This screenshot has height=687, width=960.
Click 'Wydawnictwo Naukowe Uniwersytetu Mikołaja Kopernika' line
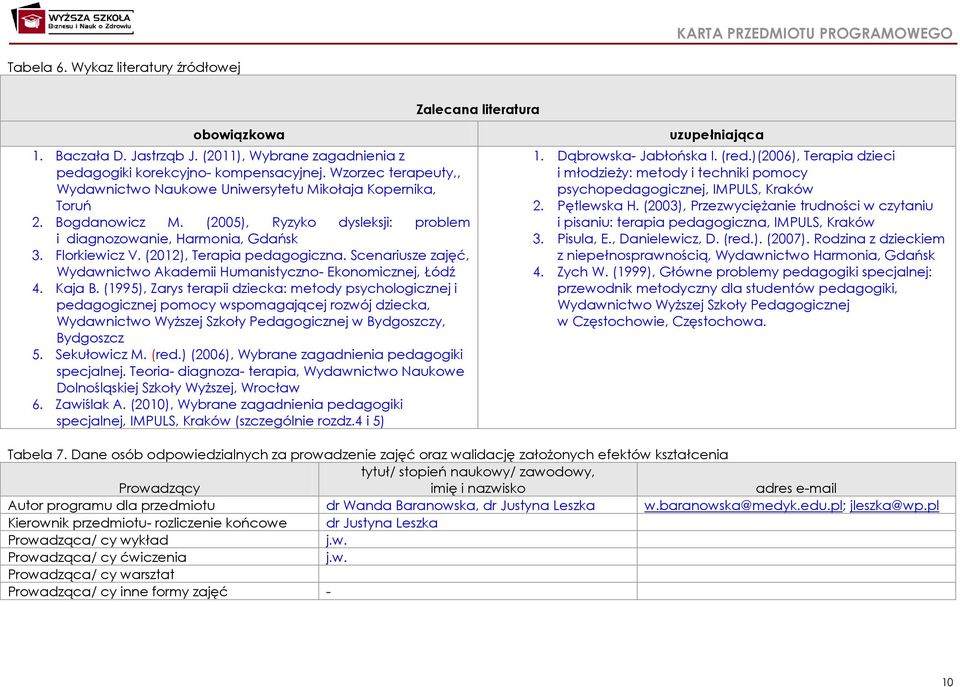pos(246,189)
